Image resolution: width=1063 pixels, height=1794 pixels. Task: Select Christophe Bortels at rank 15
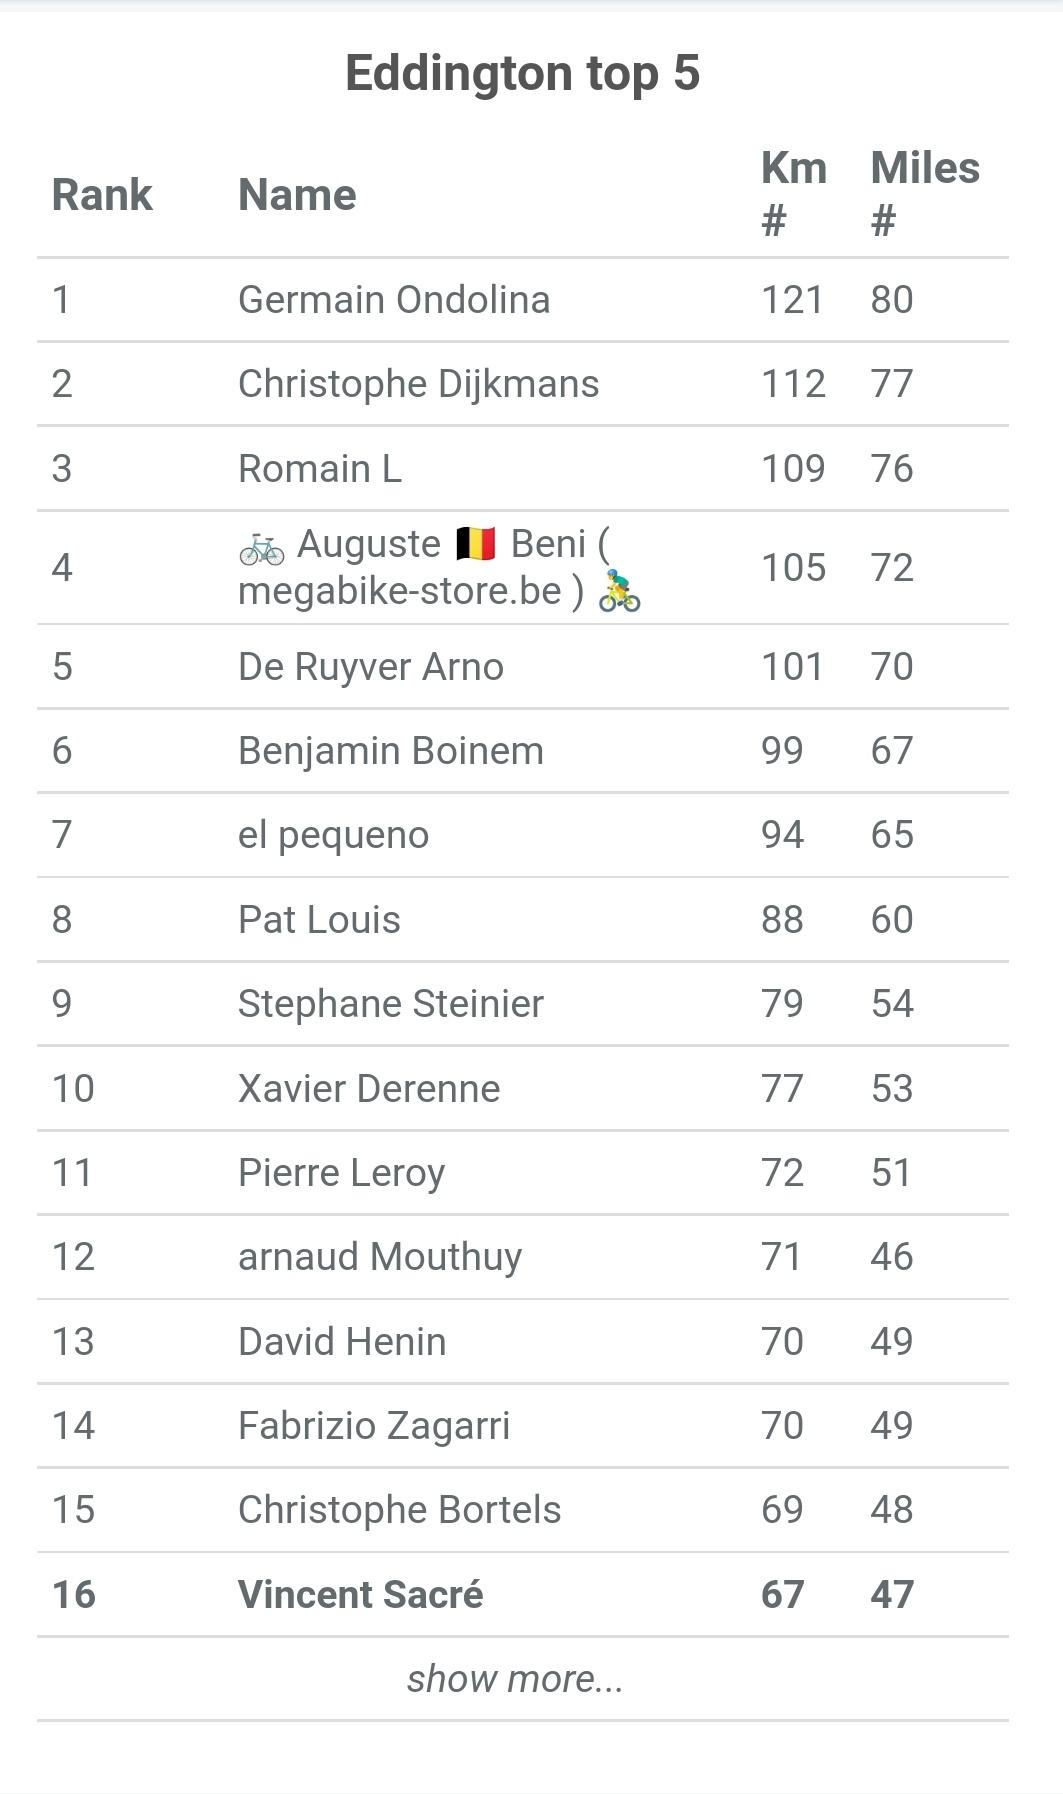[399, 1510]
